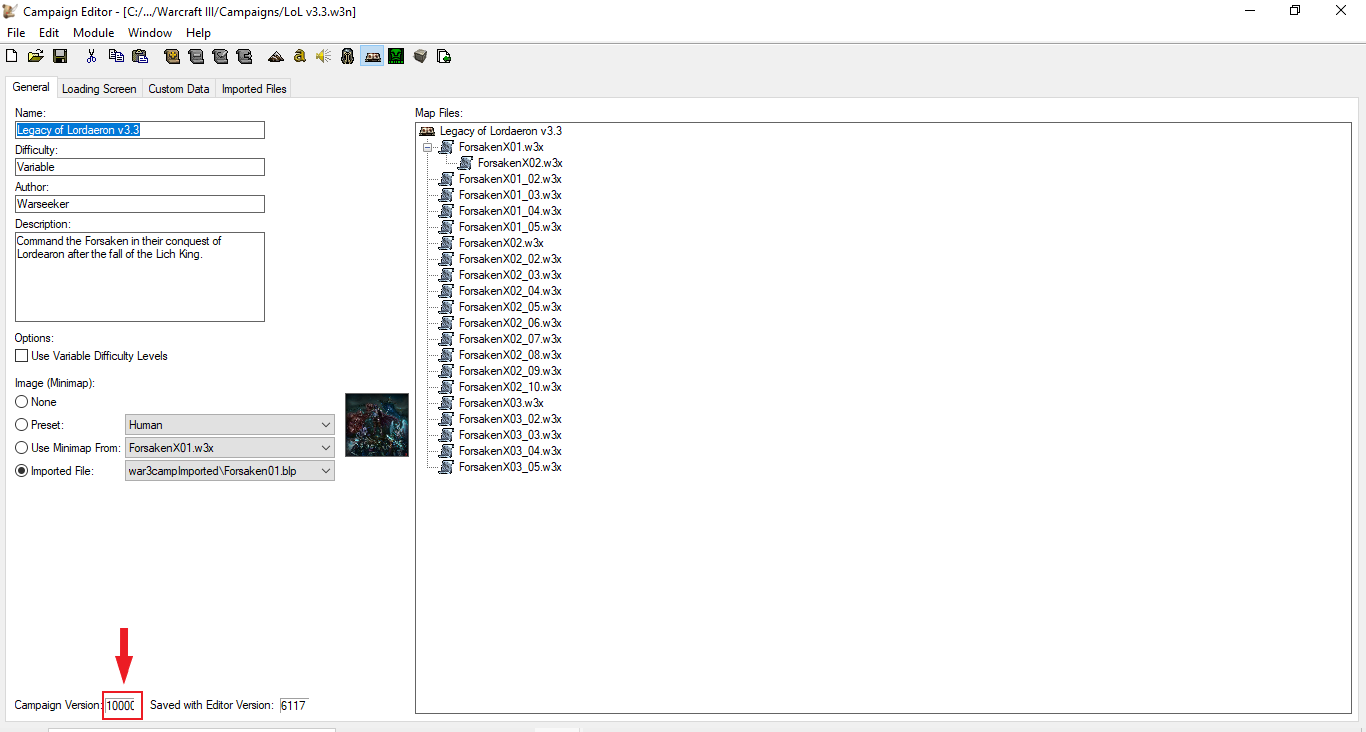This screenshot has height=732, width=1366.
Task: Click the campaign minimap preview image
Action: click(x=377, y=425)
